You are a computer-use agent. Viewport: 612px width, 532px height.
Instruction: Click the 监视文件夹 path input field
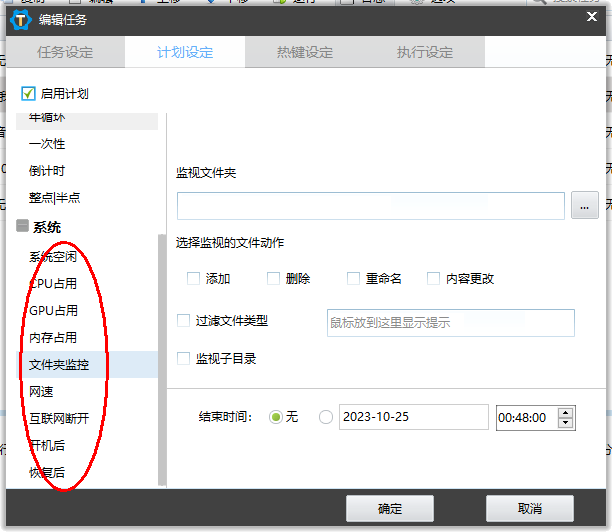[370, 205]
